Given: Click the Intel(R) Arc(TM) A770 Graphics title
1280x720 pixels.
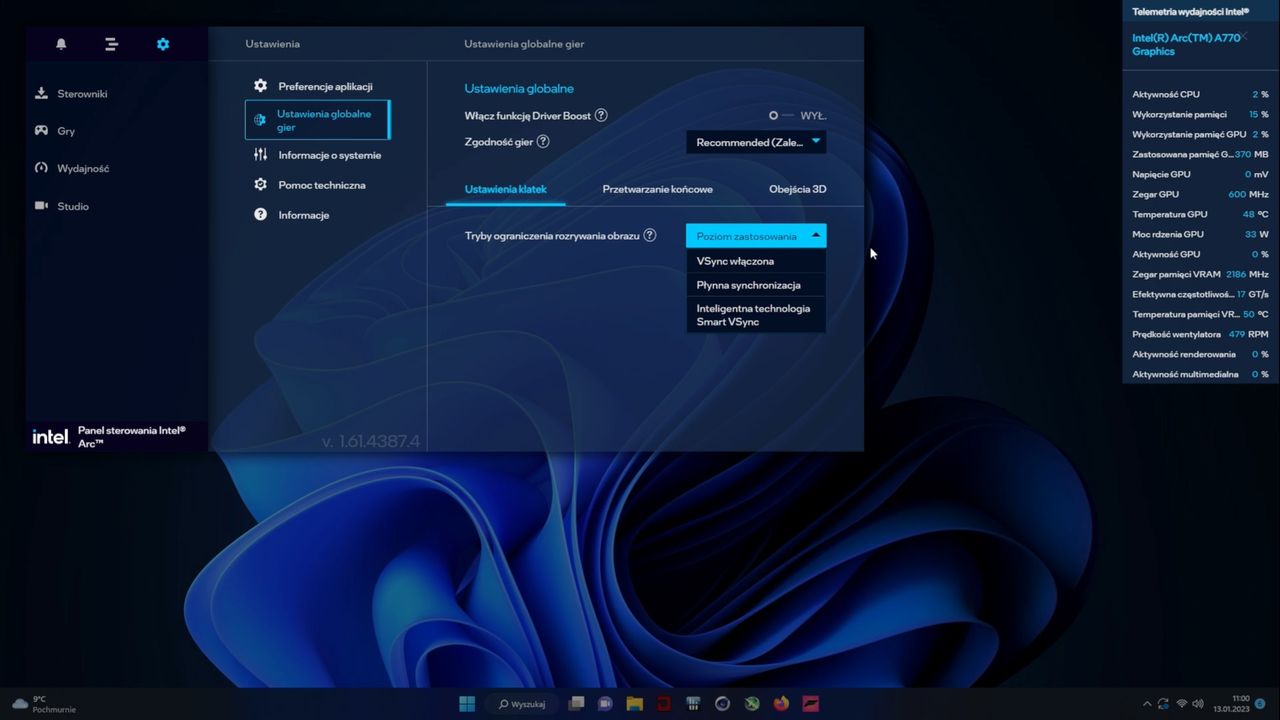Looking at the screenshot, I should [x=1186, y=44].
